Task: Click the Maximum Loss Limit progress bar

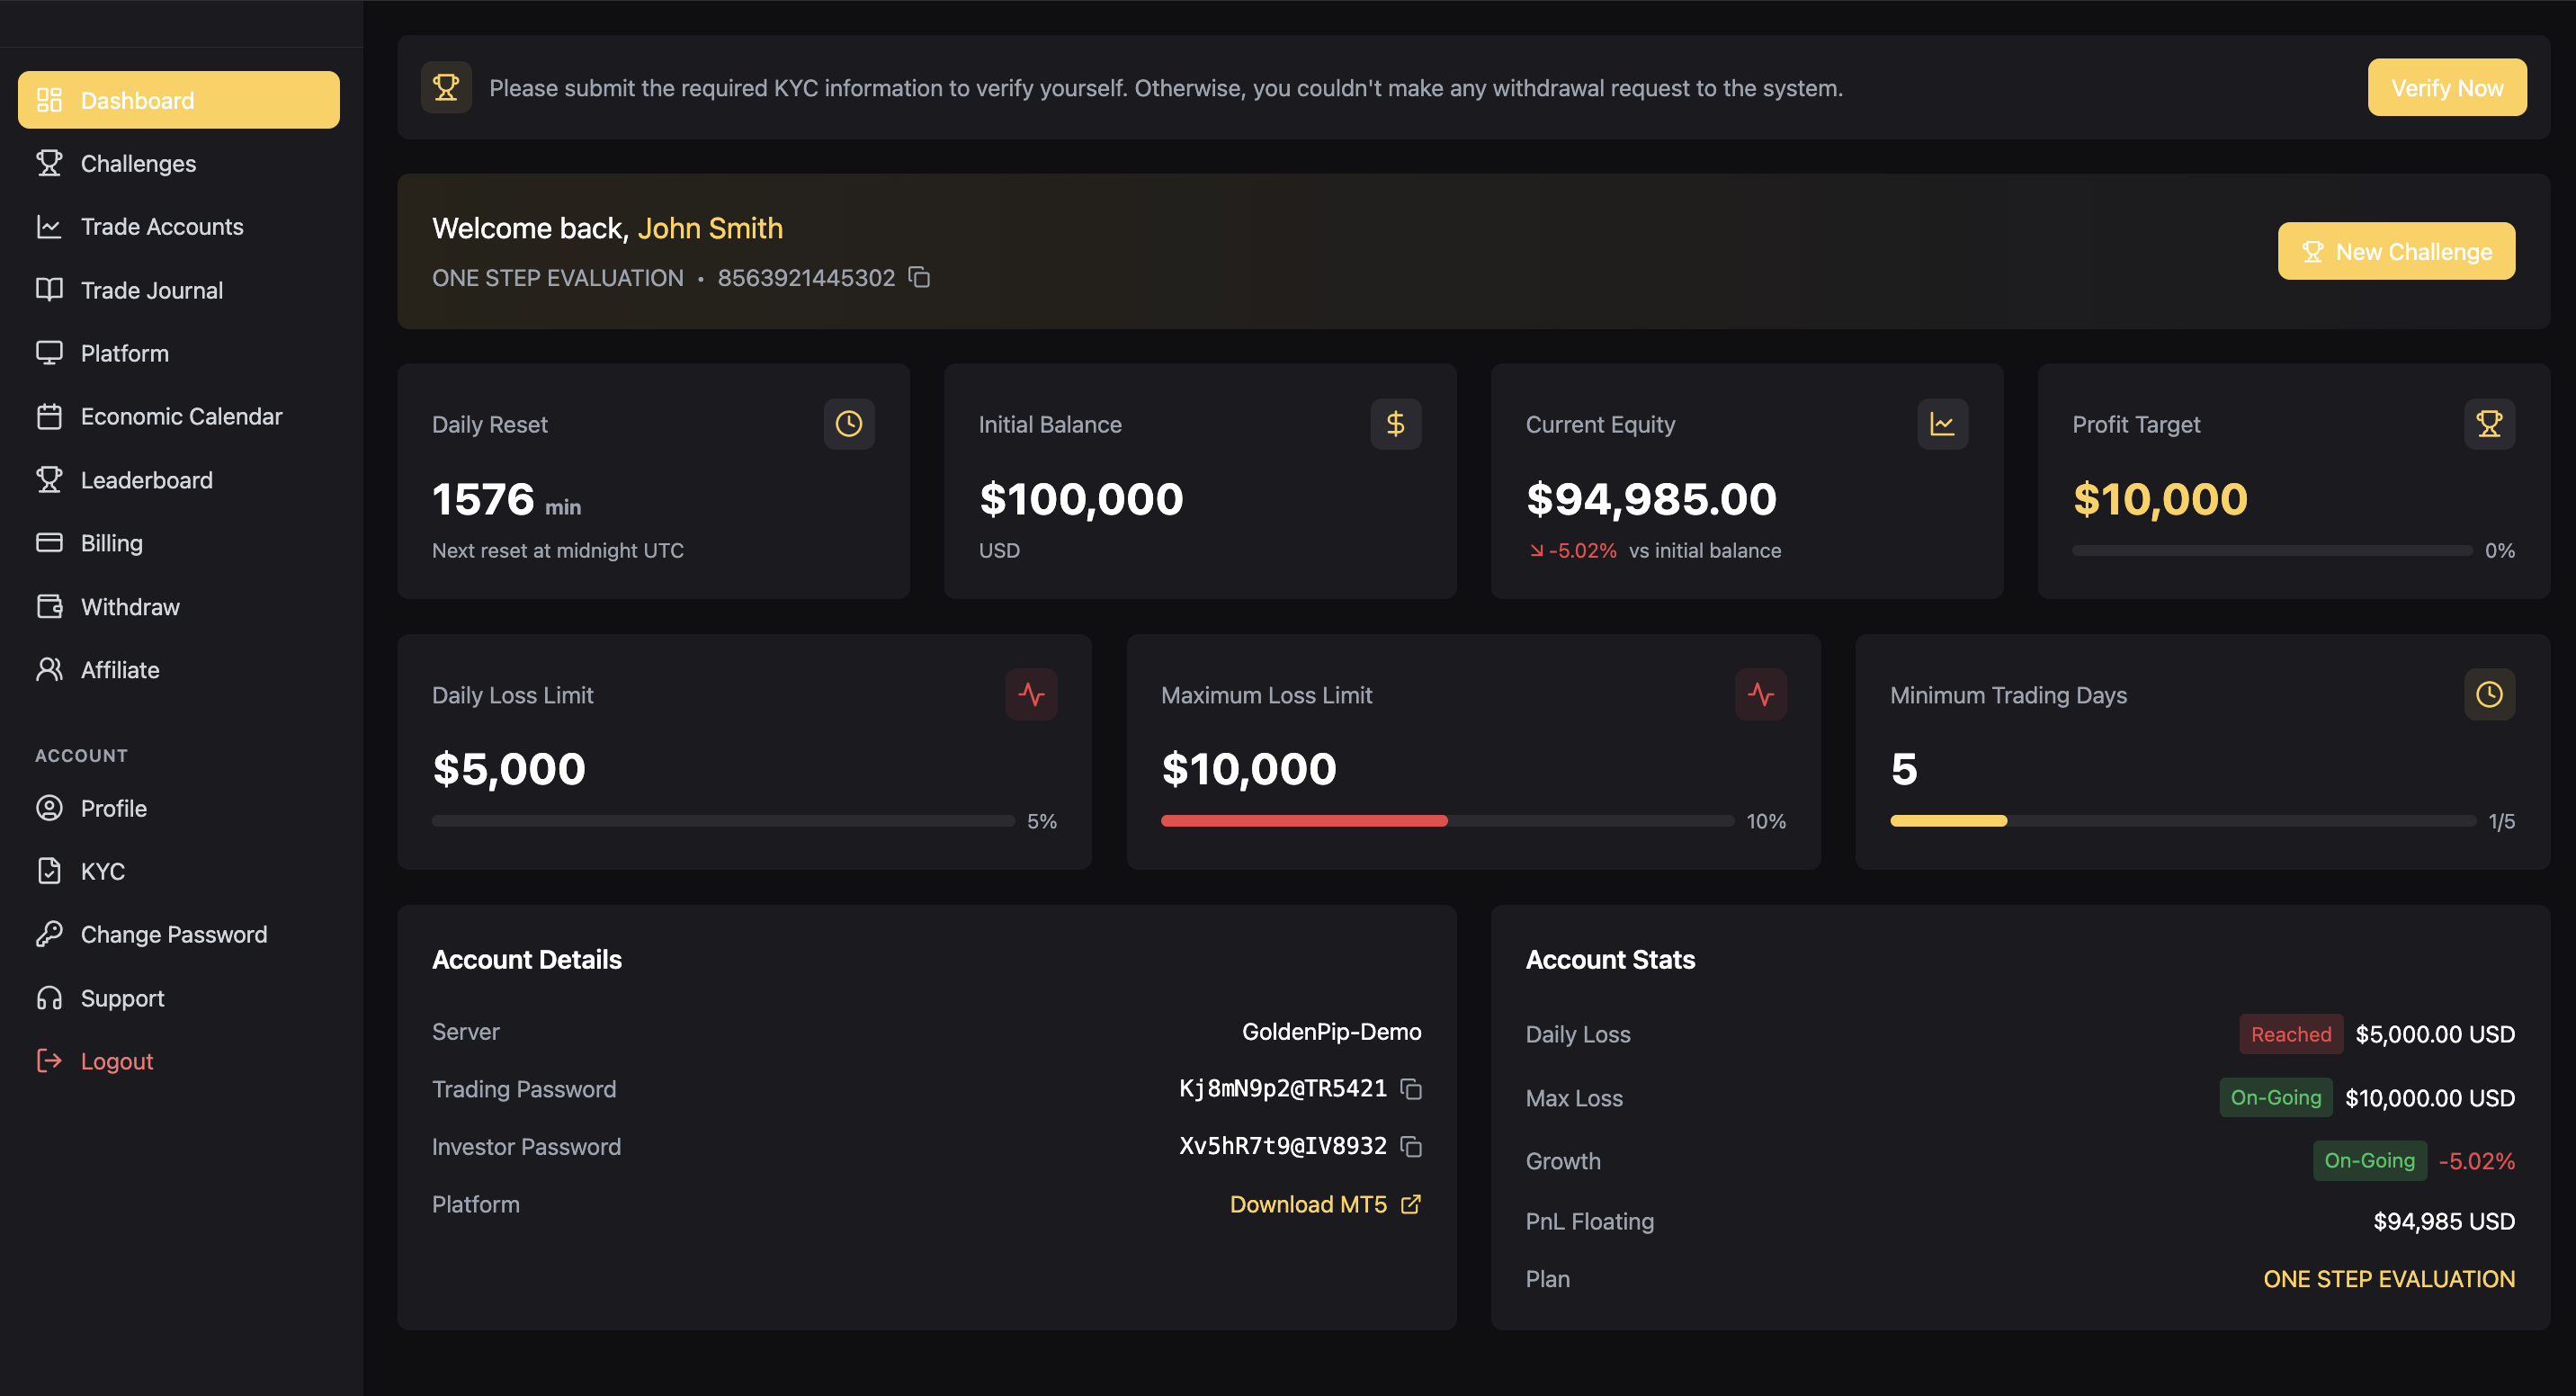Action: click(1447, 820)
